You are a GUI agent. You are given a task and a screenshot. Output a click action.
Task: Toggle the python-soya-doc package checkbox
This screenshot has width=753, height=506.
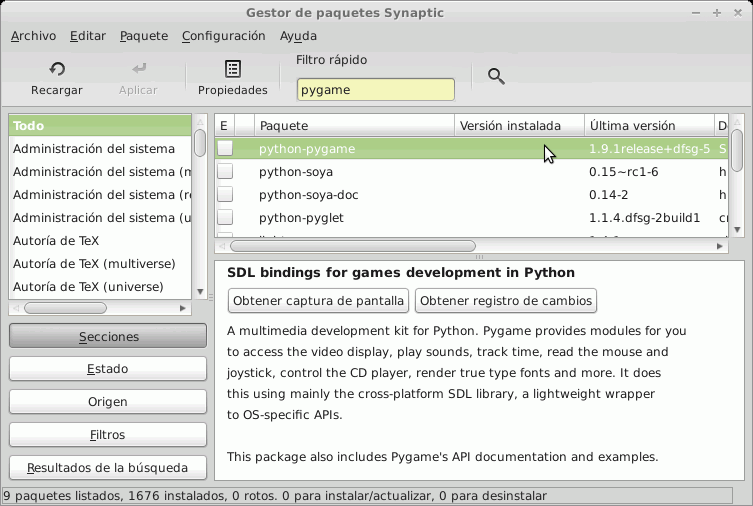pos(225,194)
